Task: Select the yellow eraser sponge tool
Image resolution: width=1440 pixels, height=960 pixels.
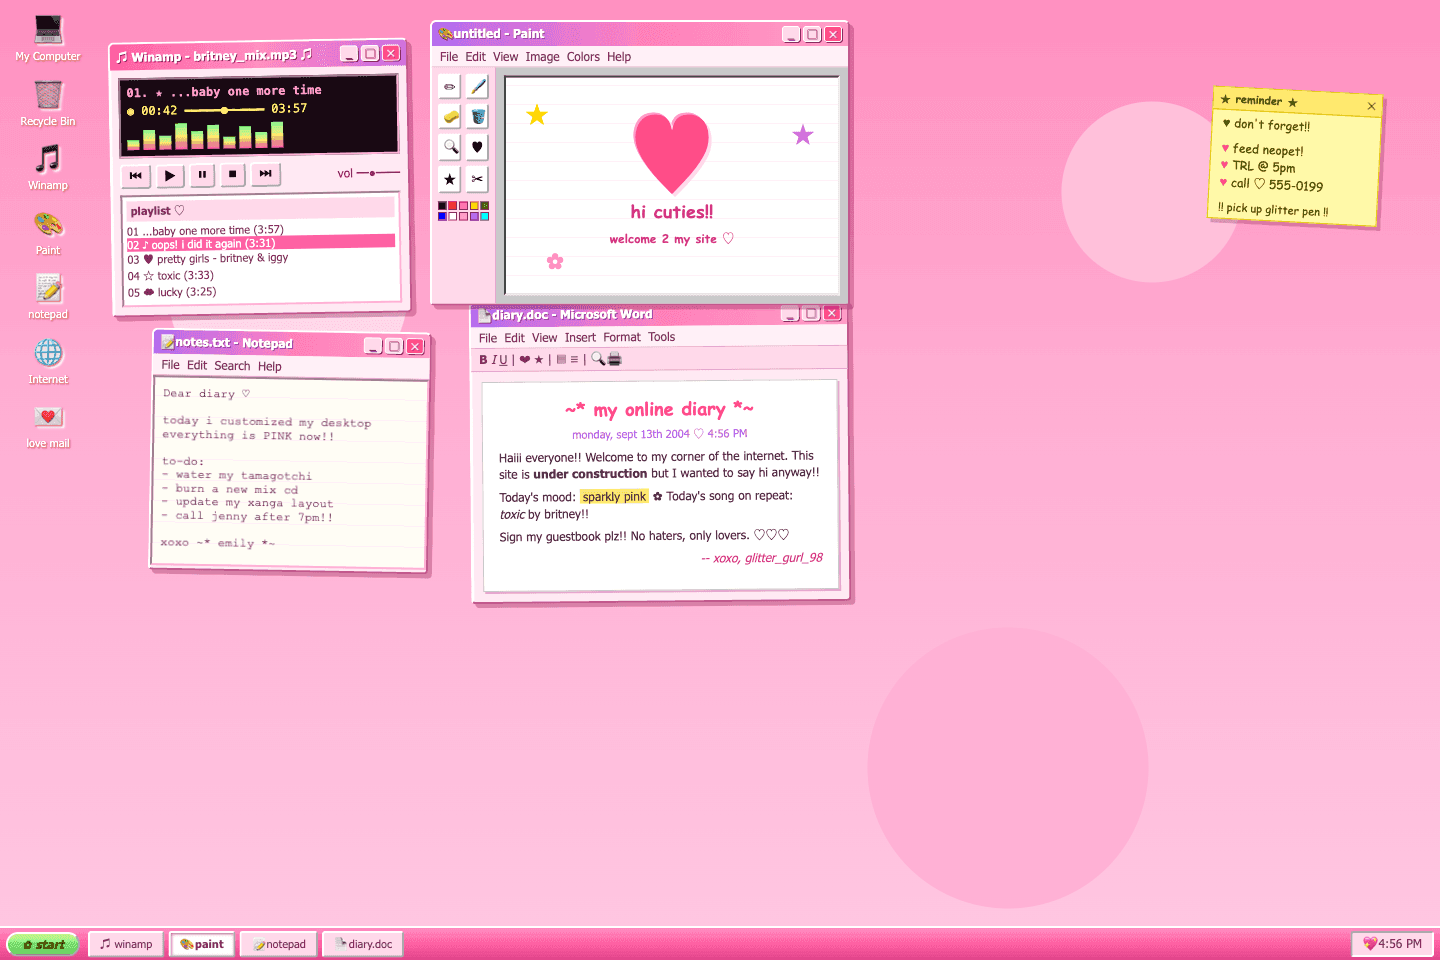Action: [x=450, y=117]
